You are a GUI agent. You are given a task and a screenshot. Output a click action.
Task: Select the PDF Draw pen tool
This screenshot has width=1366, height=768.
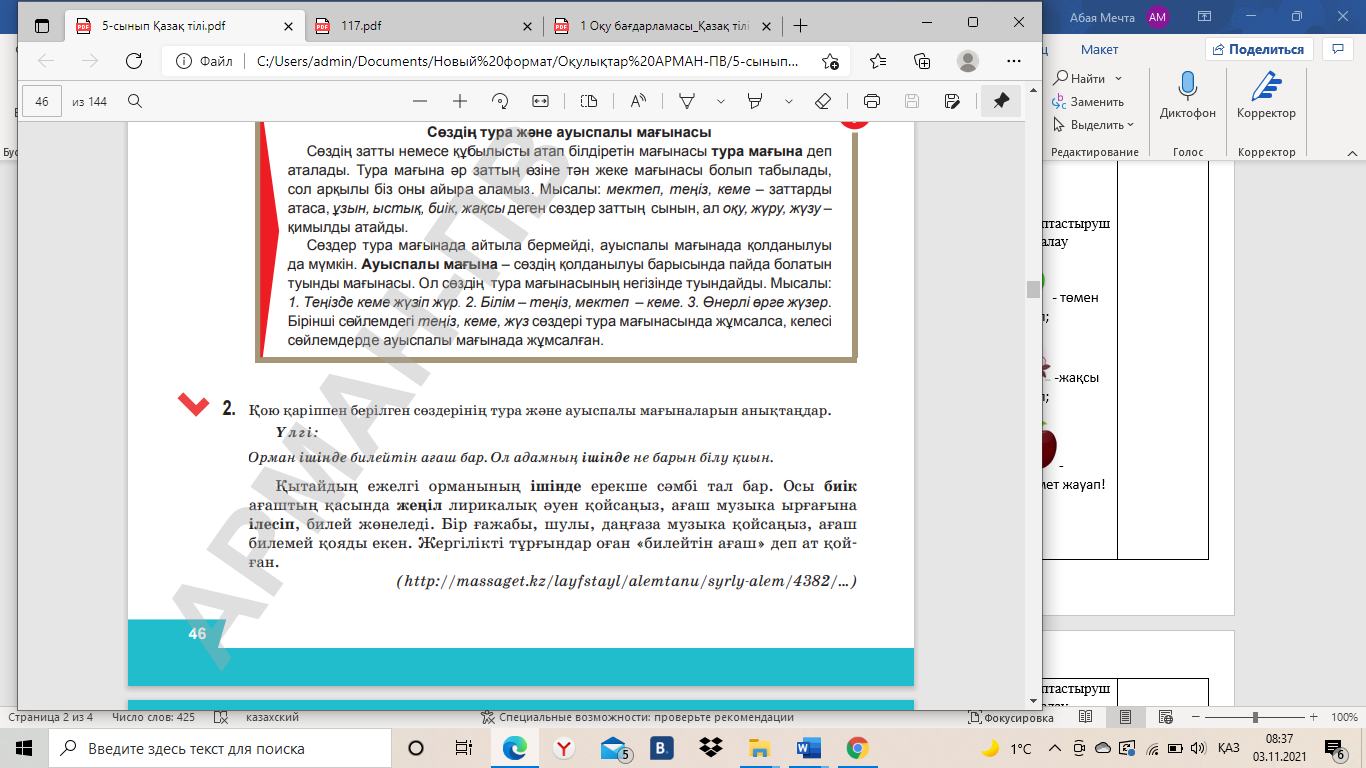point(687,101)
